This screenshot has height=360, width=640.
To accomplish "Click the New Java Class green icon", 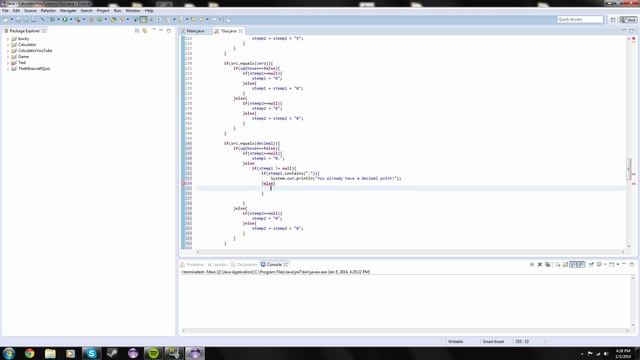I will 99,20.
